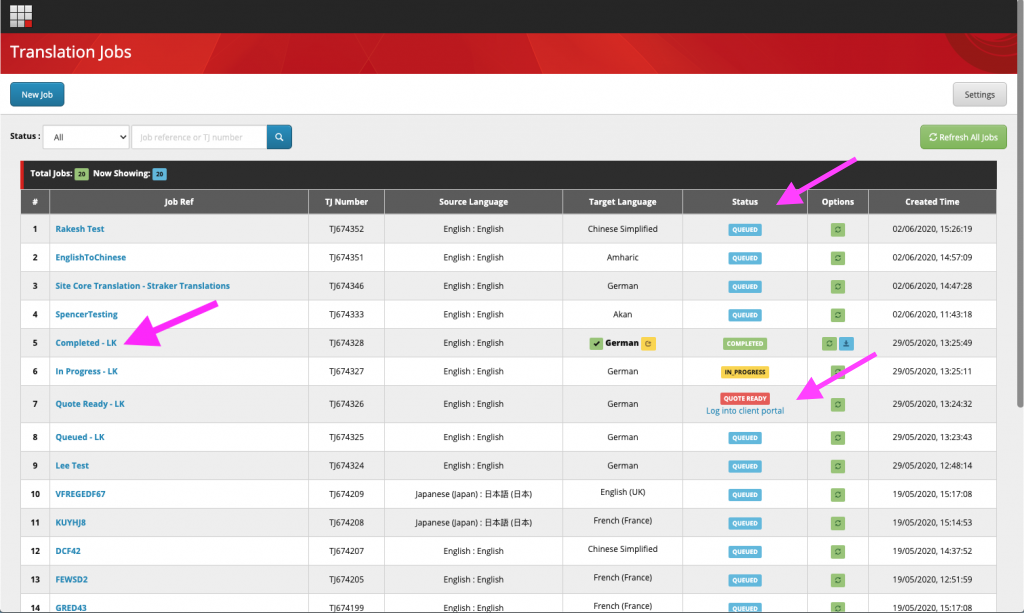Refresh the Completed - LK job
The image size is (1024, 613).
click(x=829, y=343)
